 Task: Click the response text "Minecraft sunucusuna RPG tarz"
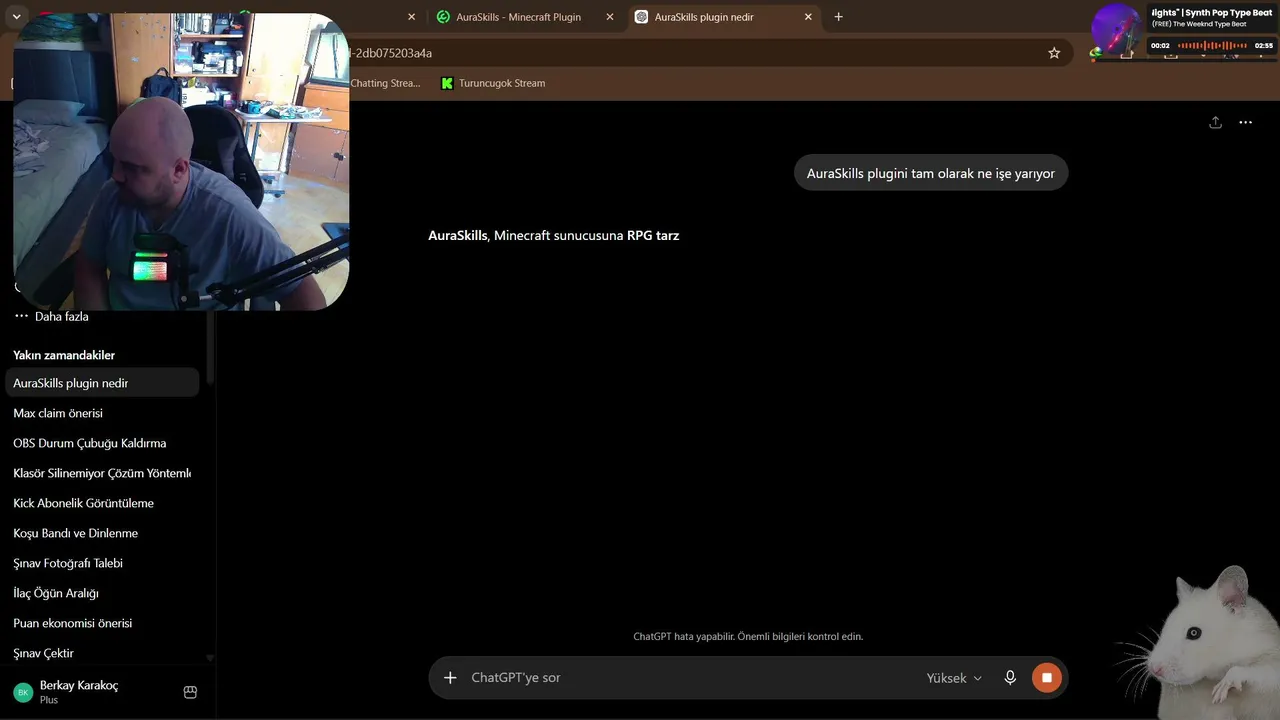pos(587,236)
